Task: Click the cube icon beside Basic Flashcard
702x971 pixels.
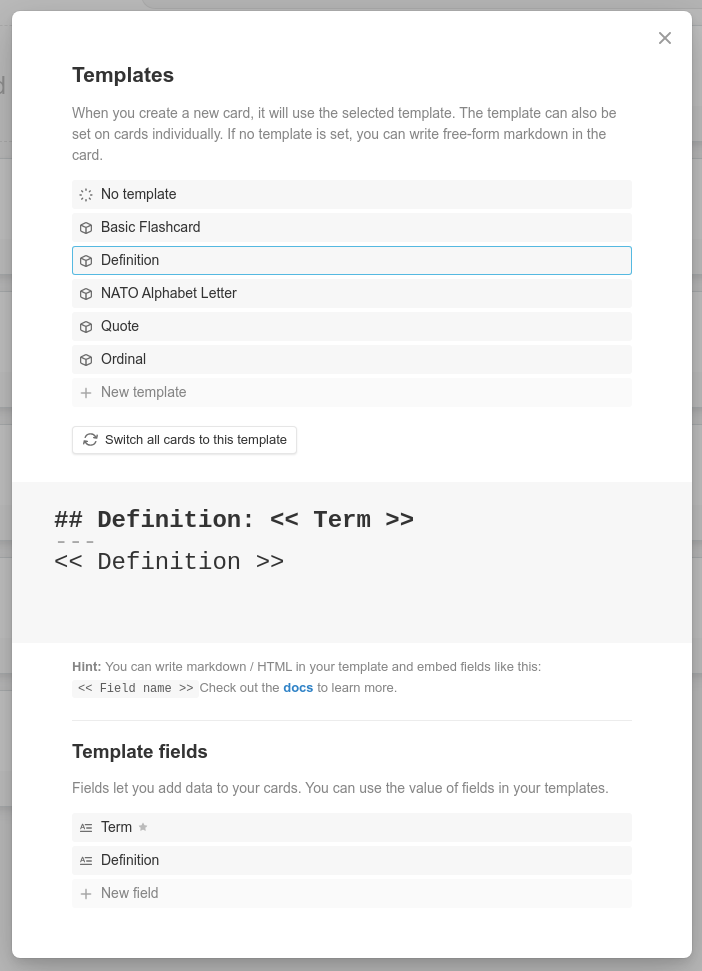Action: pos(86,228)
